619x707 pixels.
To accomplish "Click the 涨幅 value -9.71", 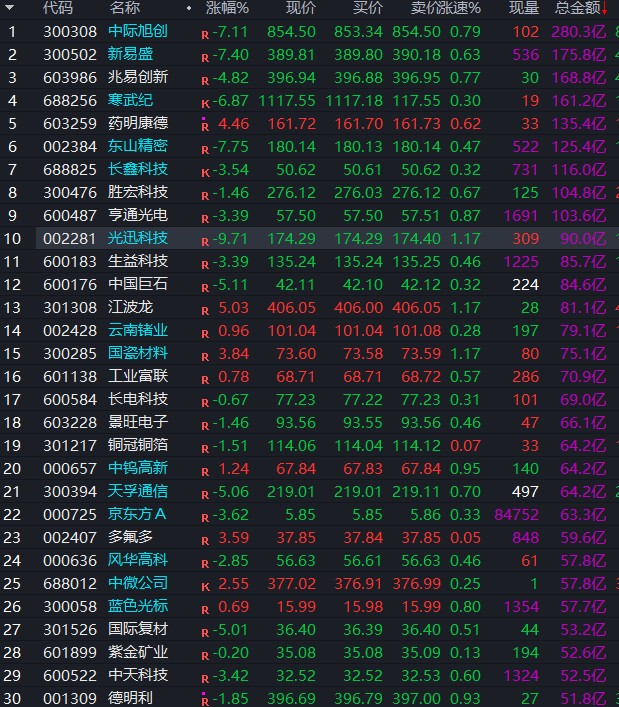I will (x=230, y=239).
